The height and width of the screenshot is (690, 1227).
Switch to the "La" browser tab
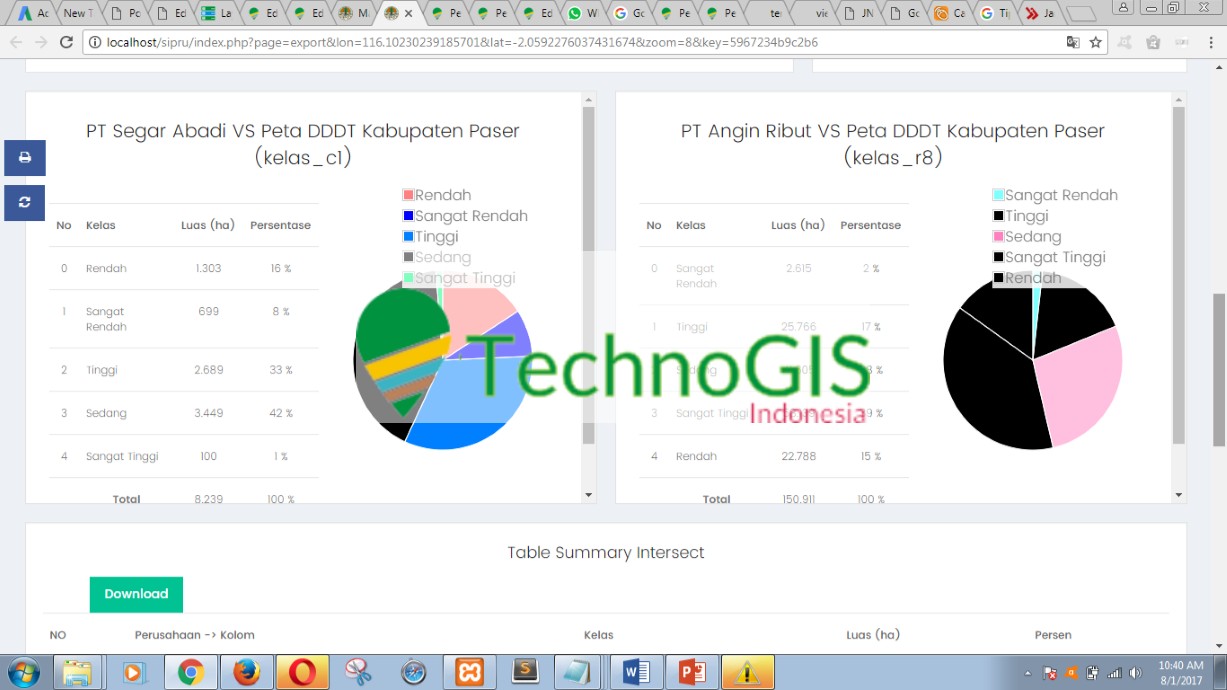pyautogui.click(x=216, y=14)
